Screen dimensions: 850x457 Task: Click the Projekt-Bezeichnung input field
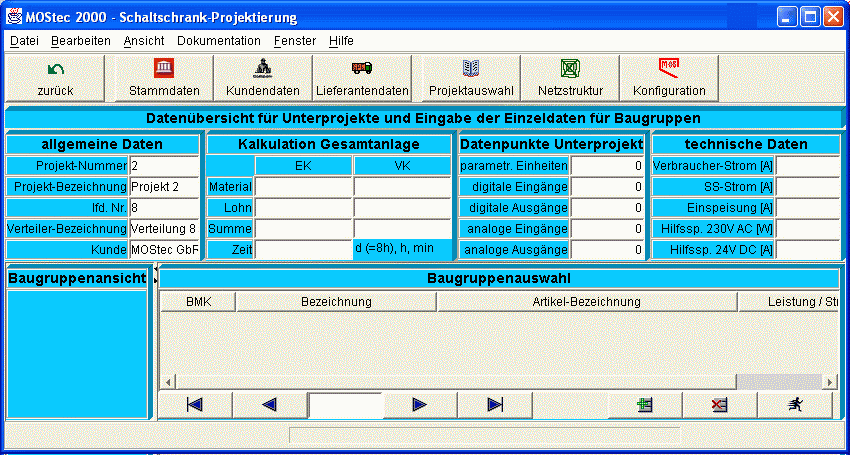[x=164, y=187]
